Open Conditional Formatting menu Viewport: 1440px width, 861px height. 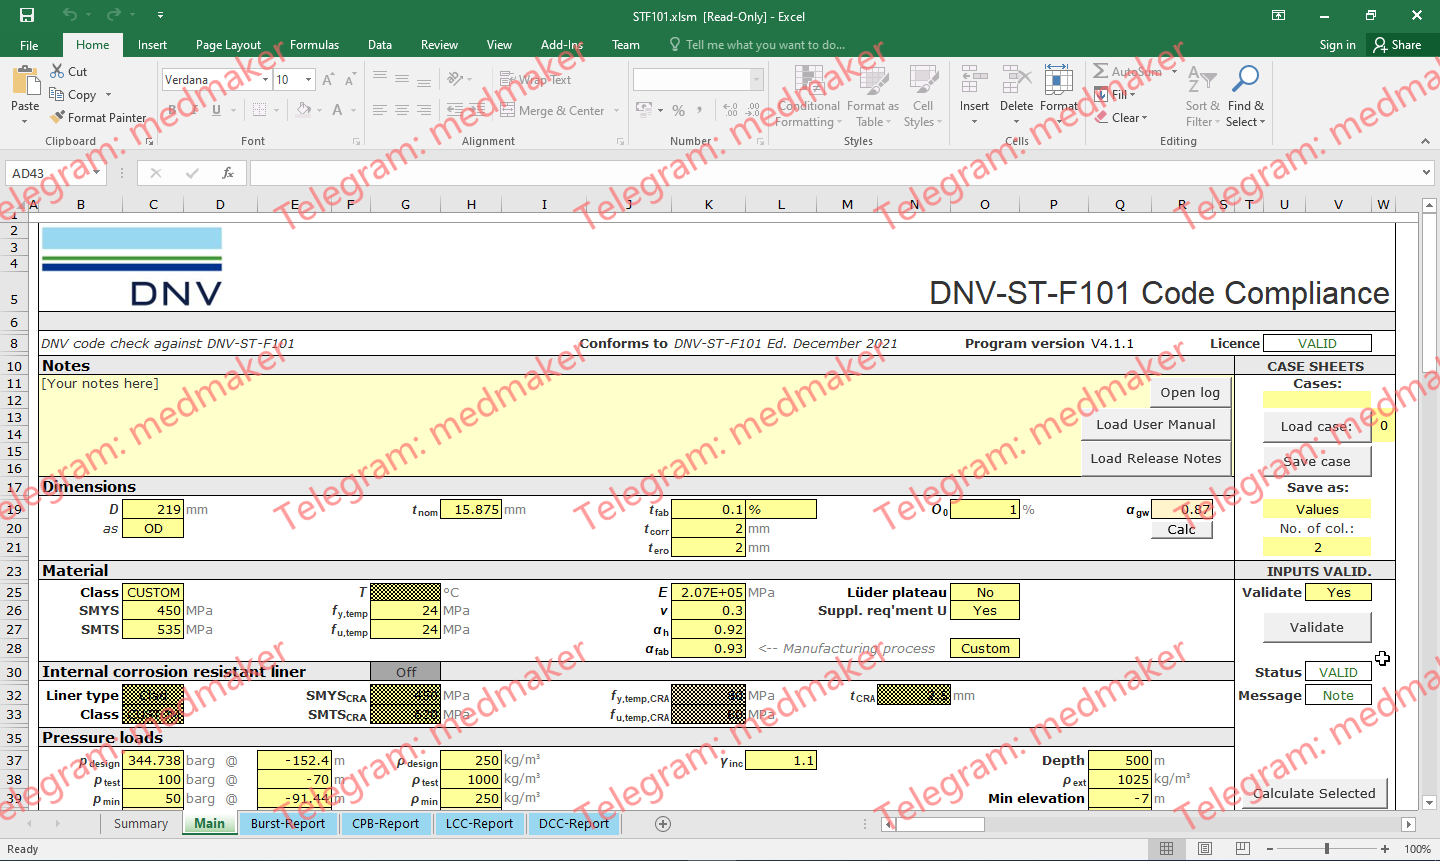(x=809, y=97)
